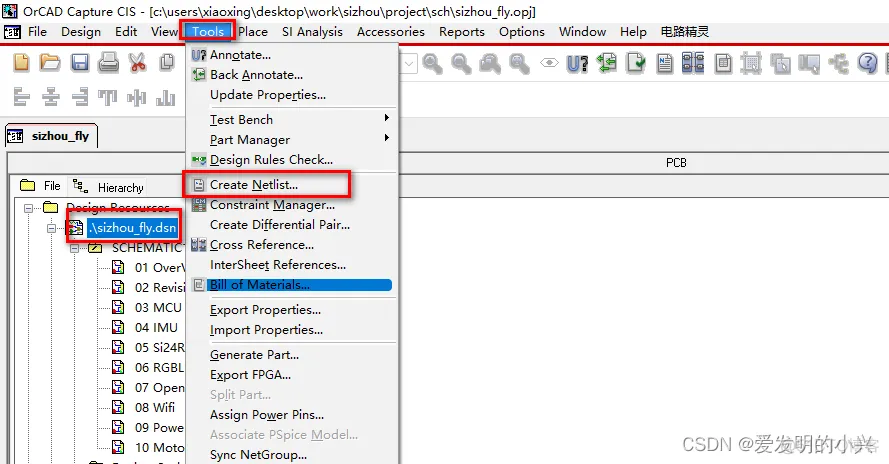Select the 08 Wifi schematic page
Screen dimensions: 889x464
click(x=155, y=407)
